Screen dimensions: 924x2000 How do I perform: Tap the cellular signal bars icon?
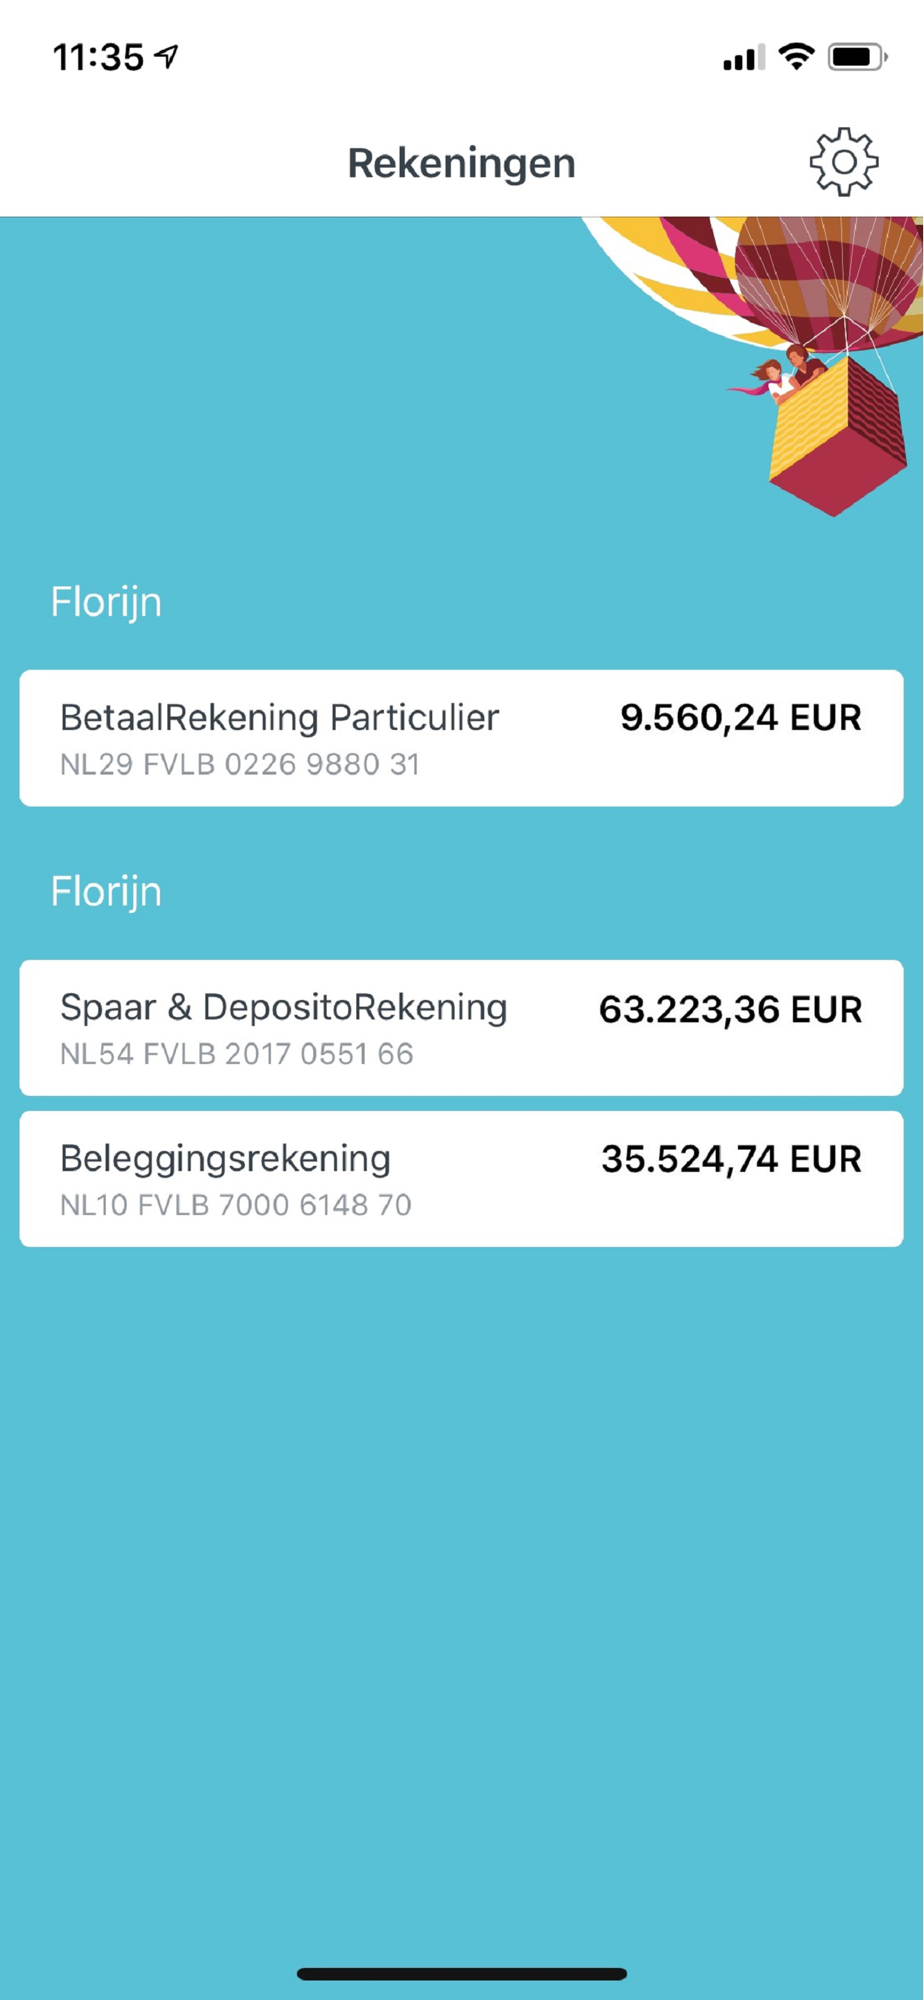(x=743, y=58)
